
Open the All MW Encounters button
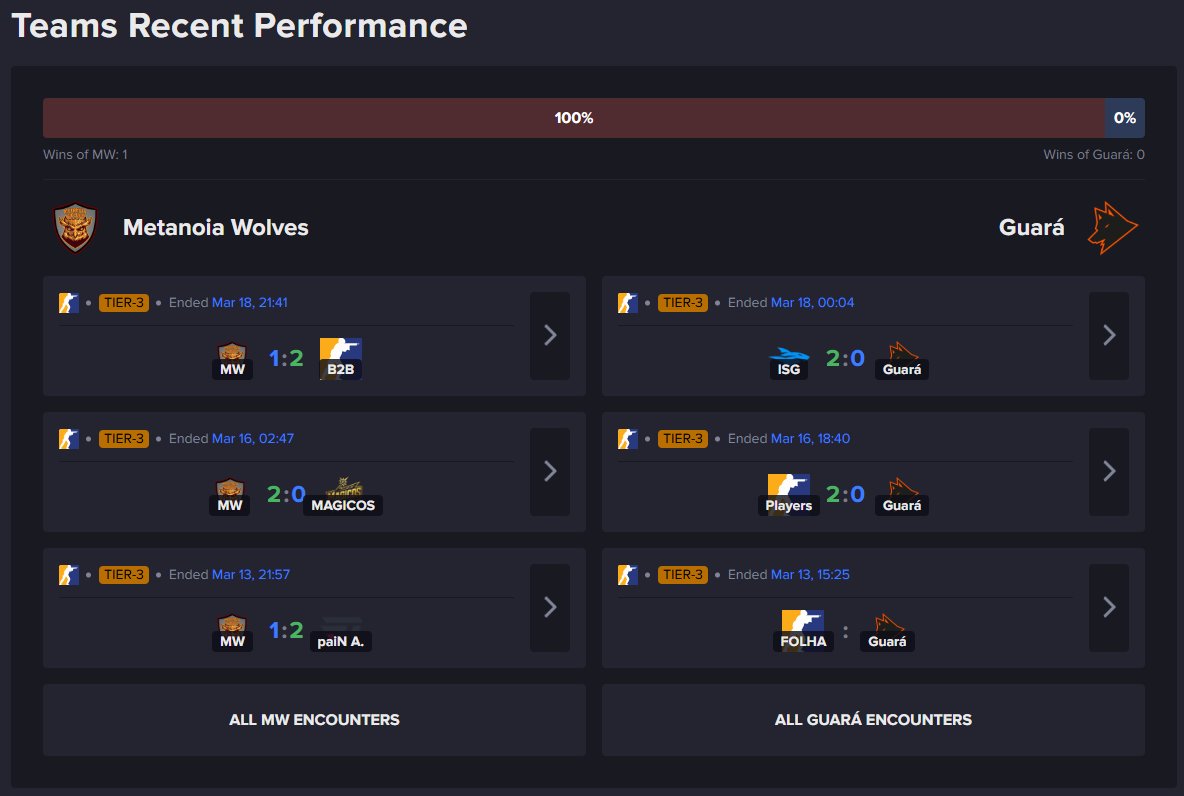click(x=314, y=720)
